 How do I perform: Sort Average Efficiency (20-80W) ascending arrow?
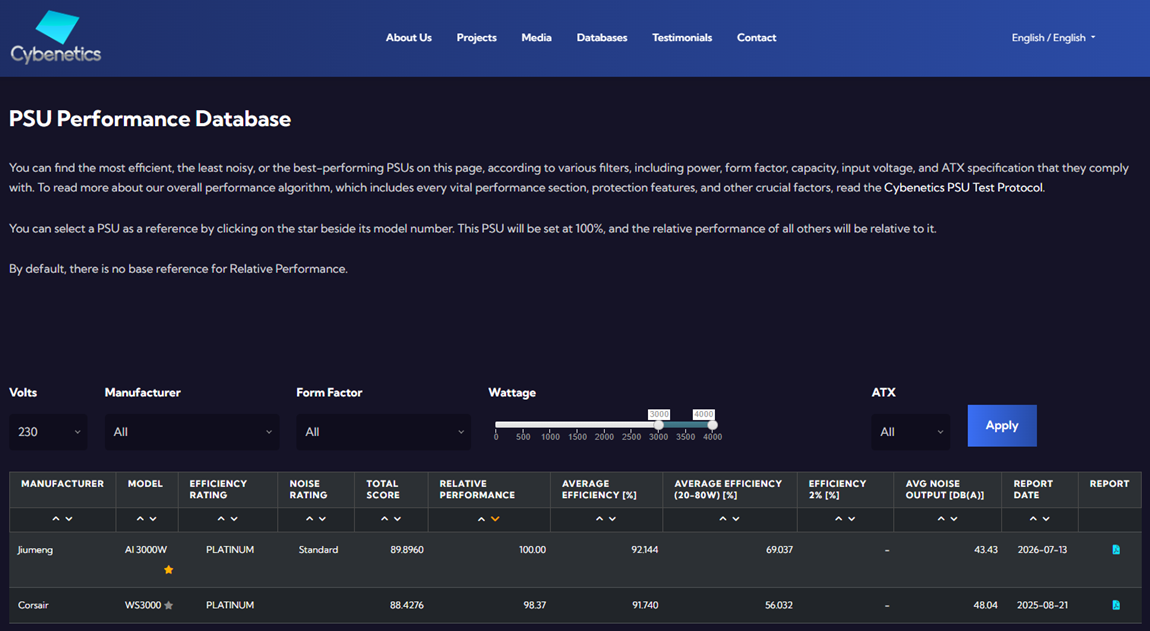[x=723, y=519]
